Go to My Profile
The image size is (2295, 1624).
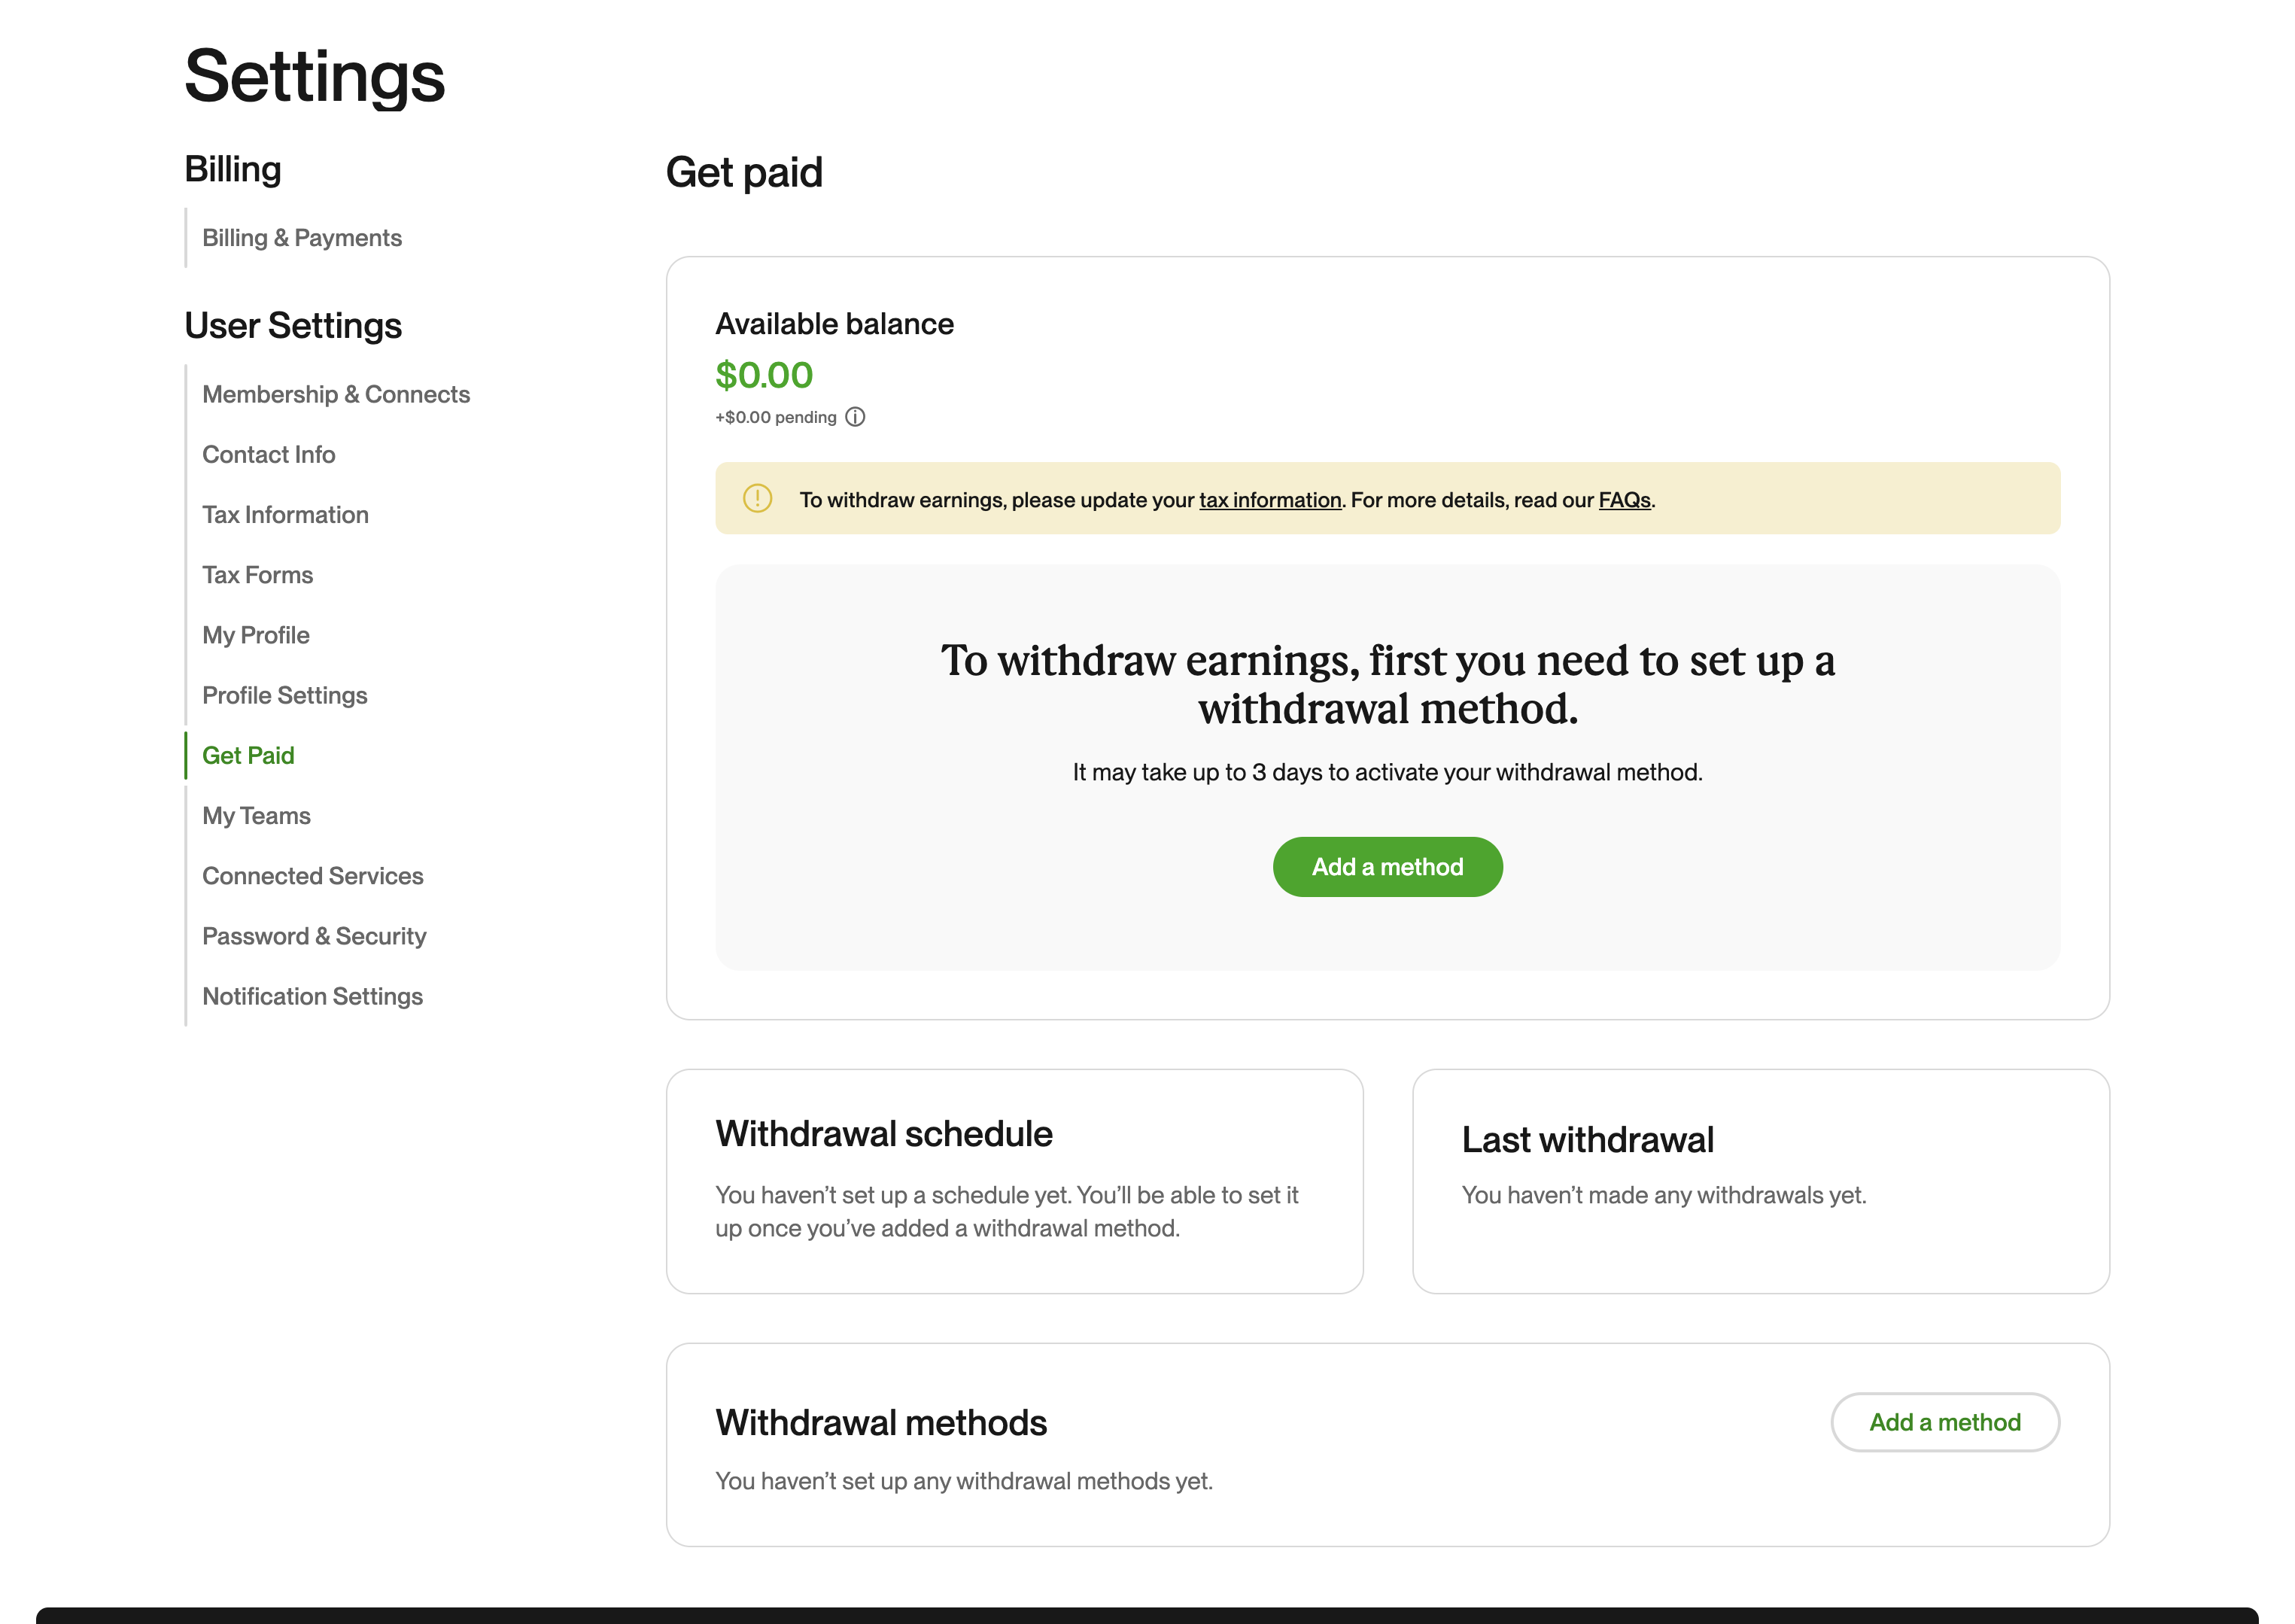tap(256, 635)
